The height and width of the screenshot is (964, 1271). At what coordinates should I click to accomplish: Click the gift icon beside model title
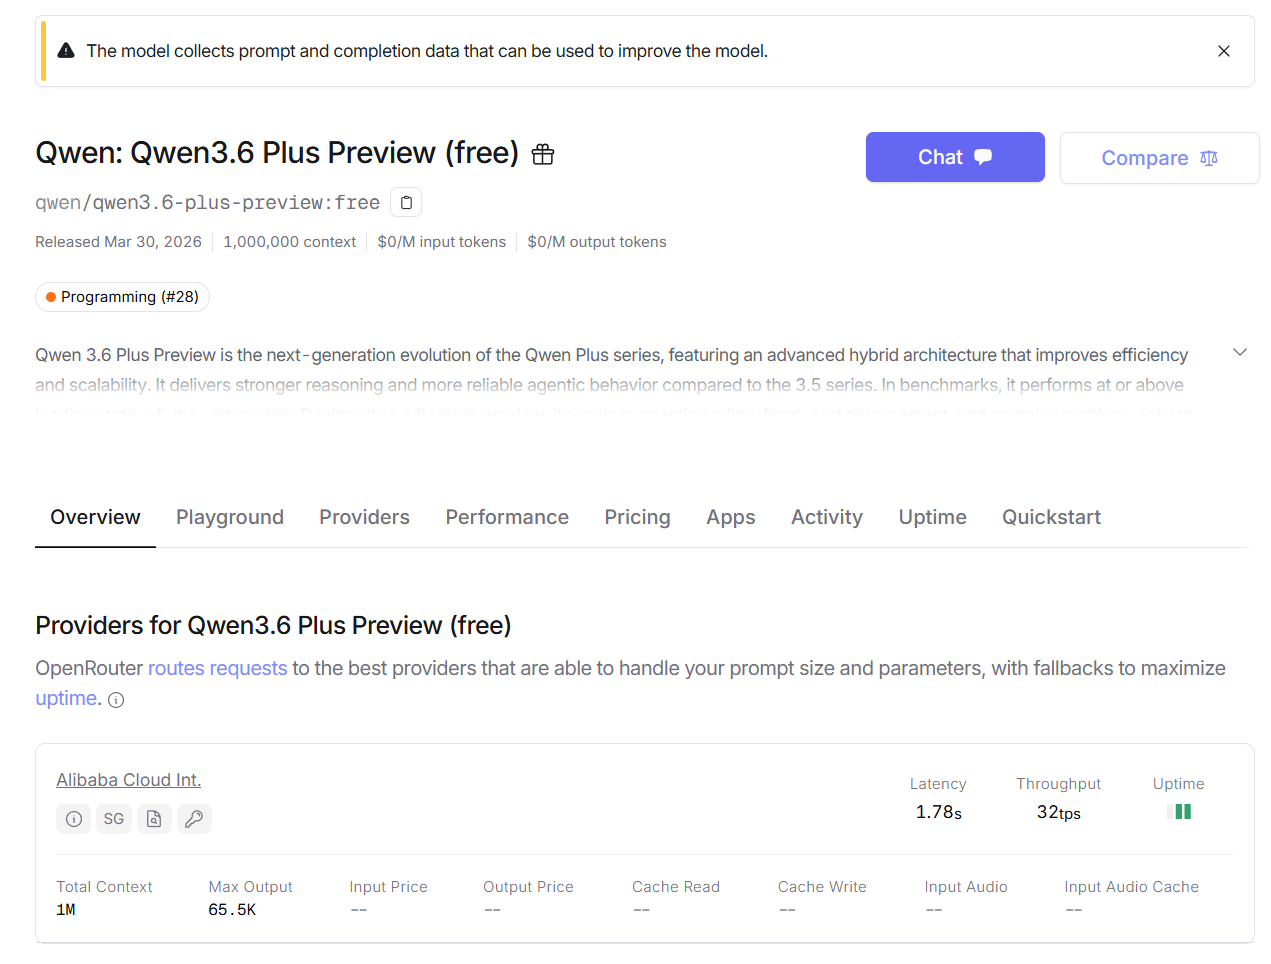click(x=543, y=154)
